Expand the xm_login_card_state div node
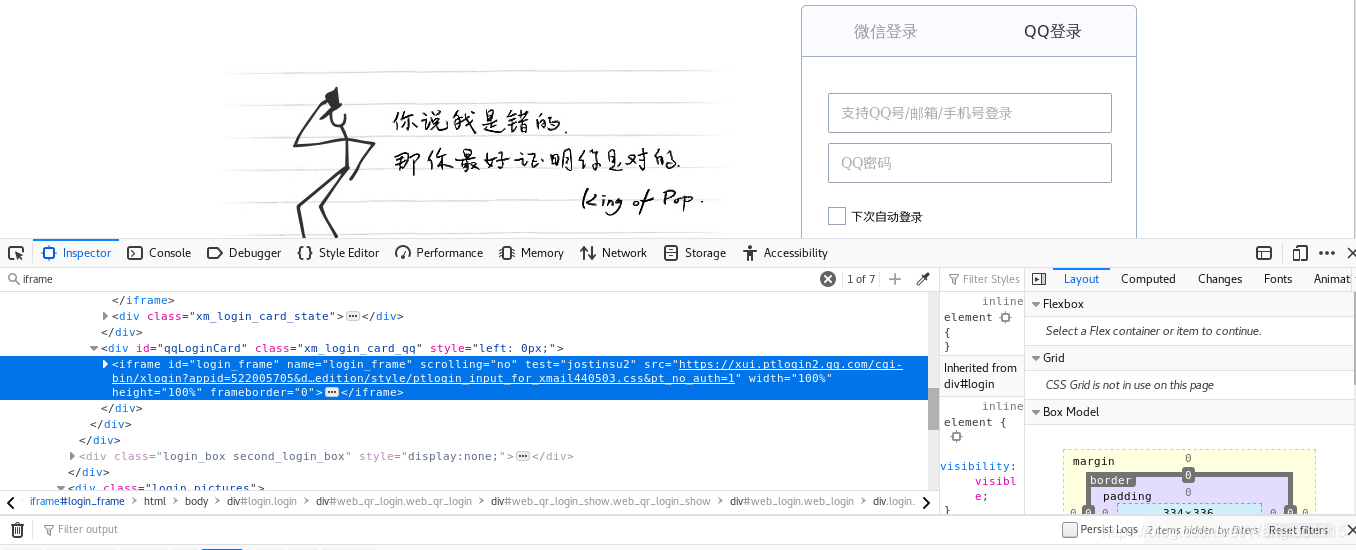1356x550 pixels. (x=106, y=316)
